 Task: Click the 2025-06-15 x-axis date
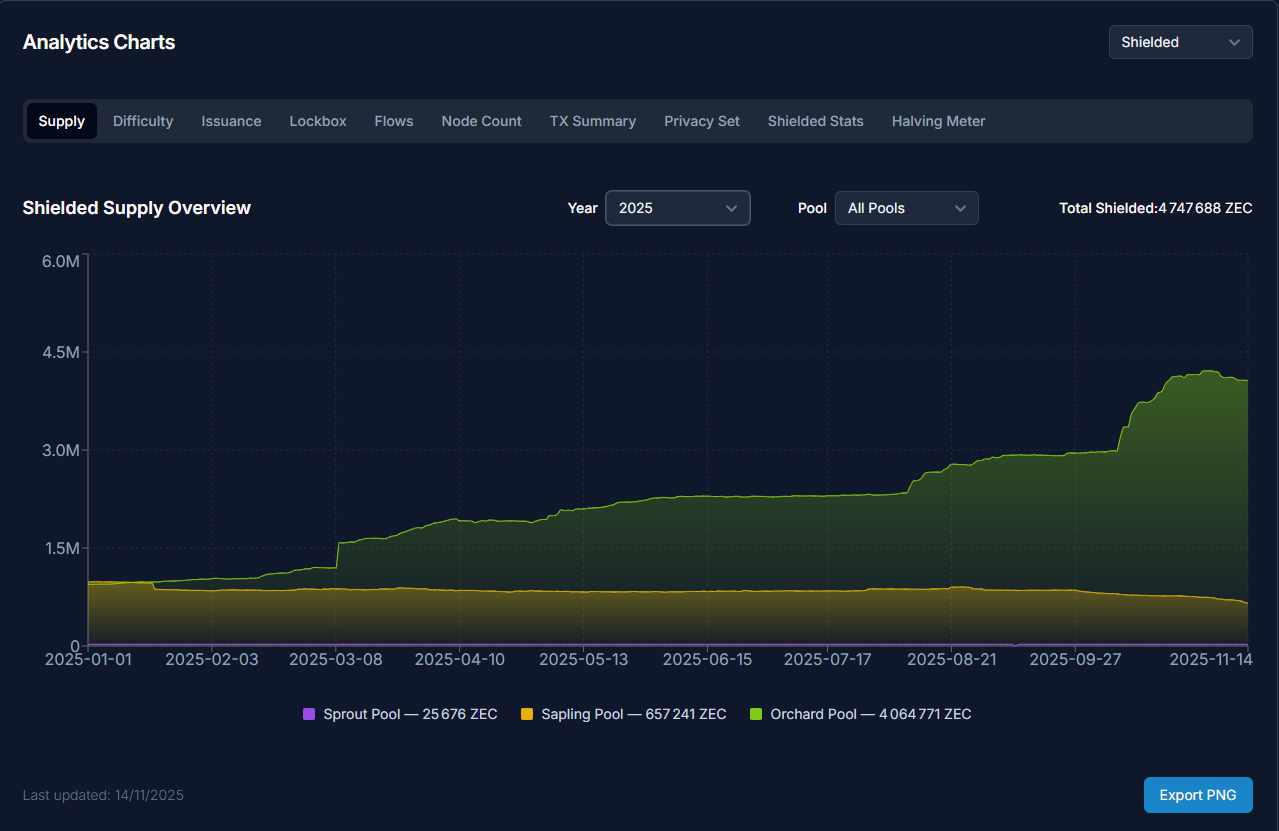(707, 659)
